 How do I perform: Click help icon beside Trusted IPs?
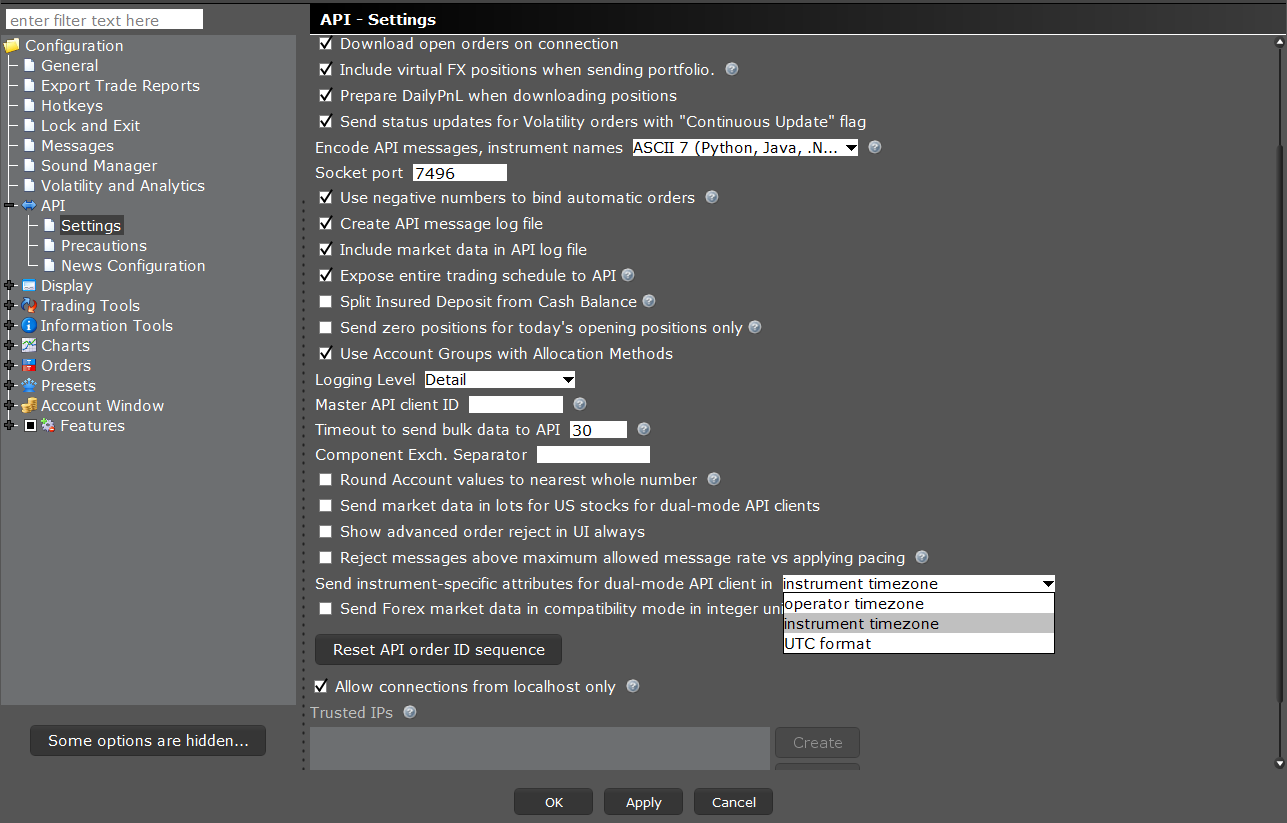pos(409,712)
